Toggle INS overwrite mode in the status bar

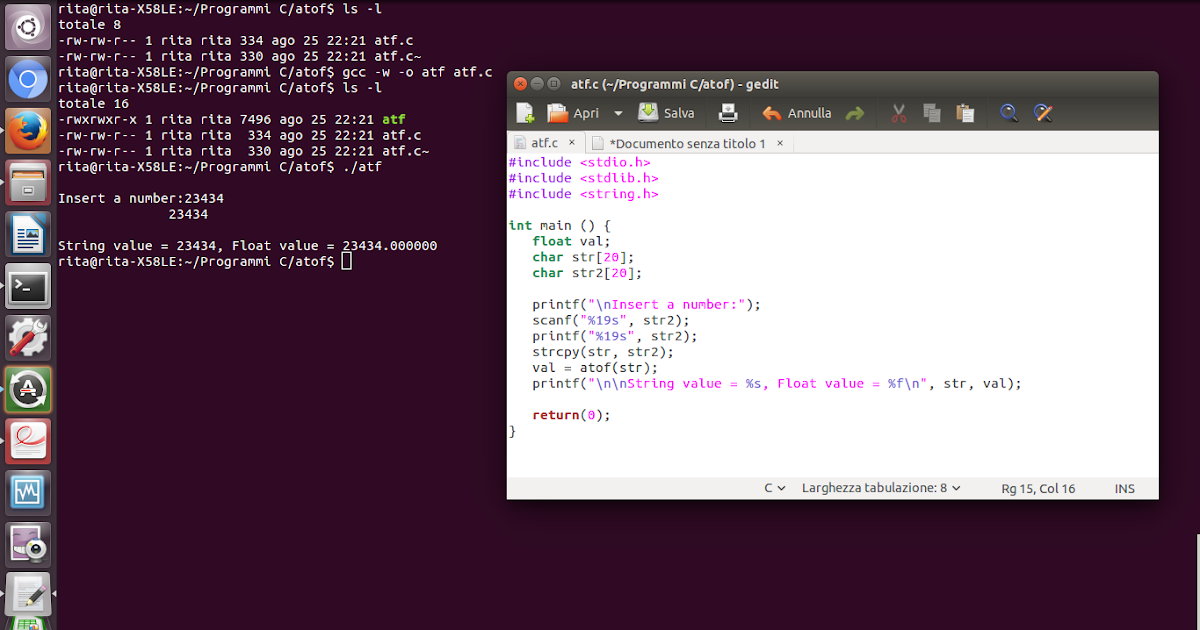(1124, 488)
